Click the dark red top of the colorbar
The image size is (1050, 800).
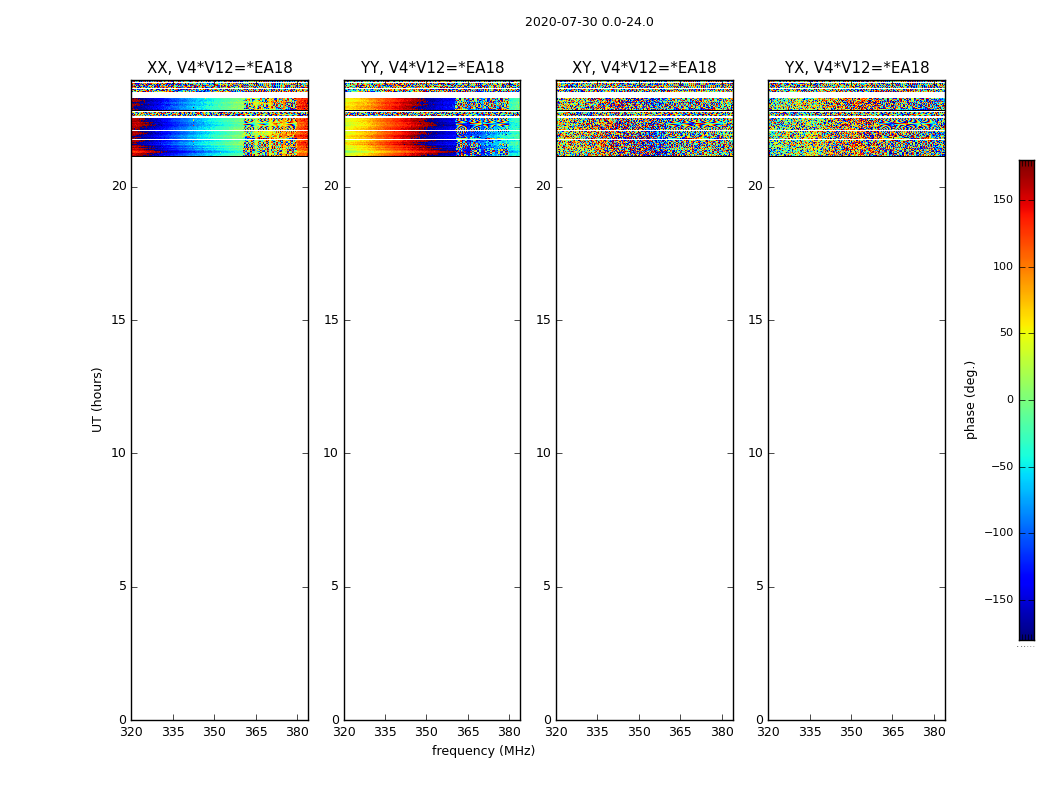[x=1026, y=166]
